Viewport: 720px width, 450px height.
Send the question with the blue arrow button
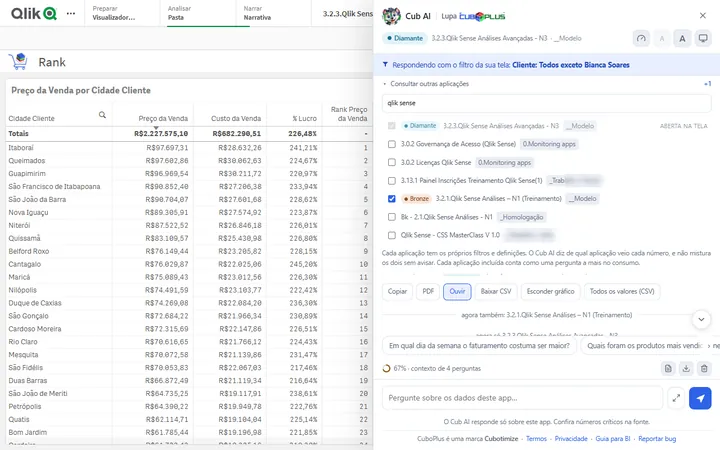tap(700, 398)
